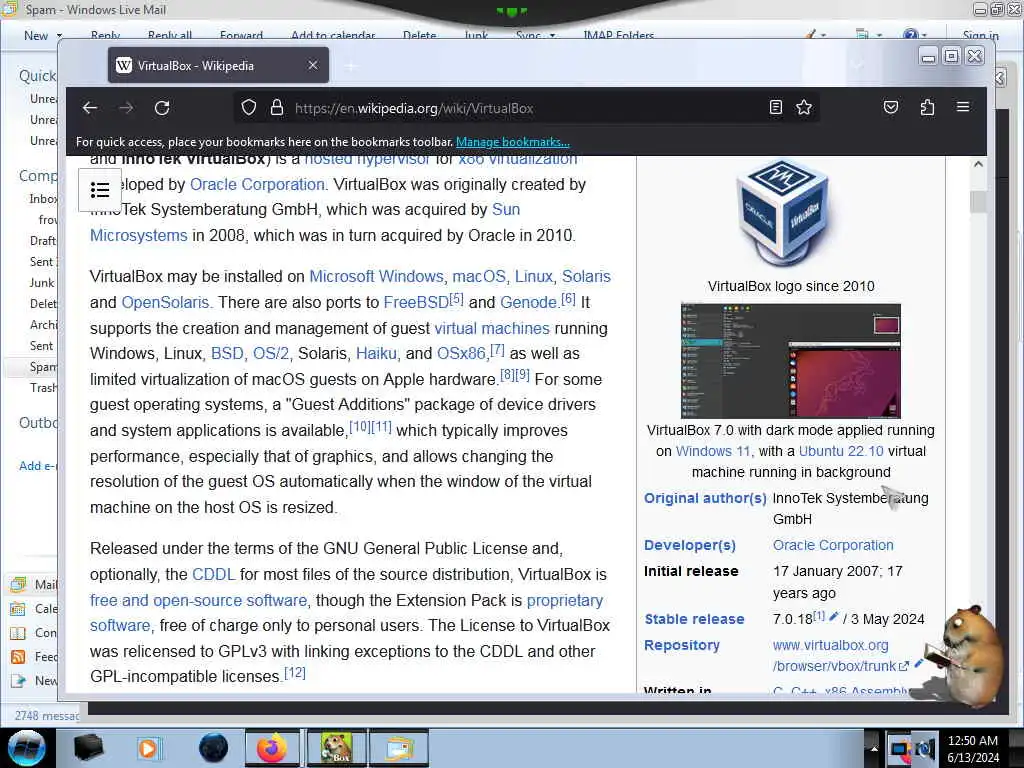Select Spam folder in Live Mail
The image size is (1024, 768).
pos(42,367)
